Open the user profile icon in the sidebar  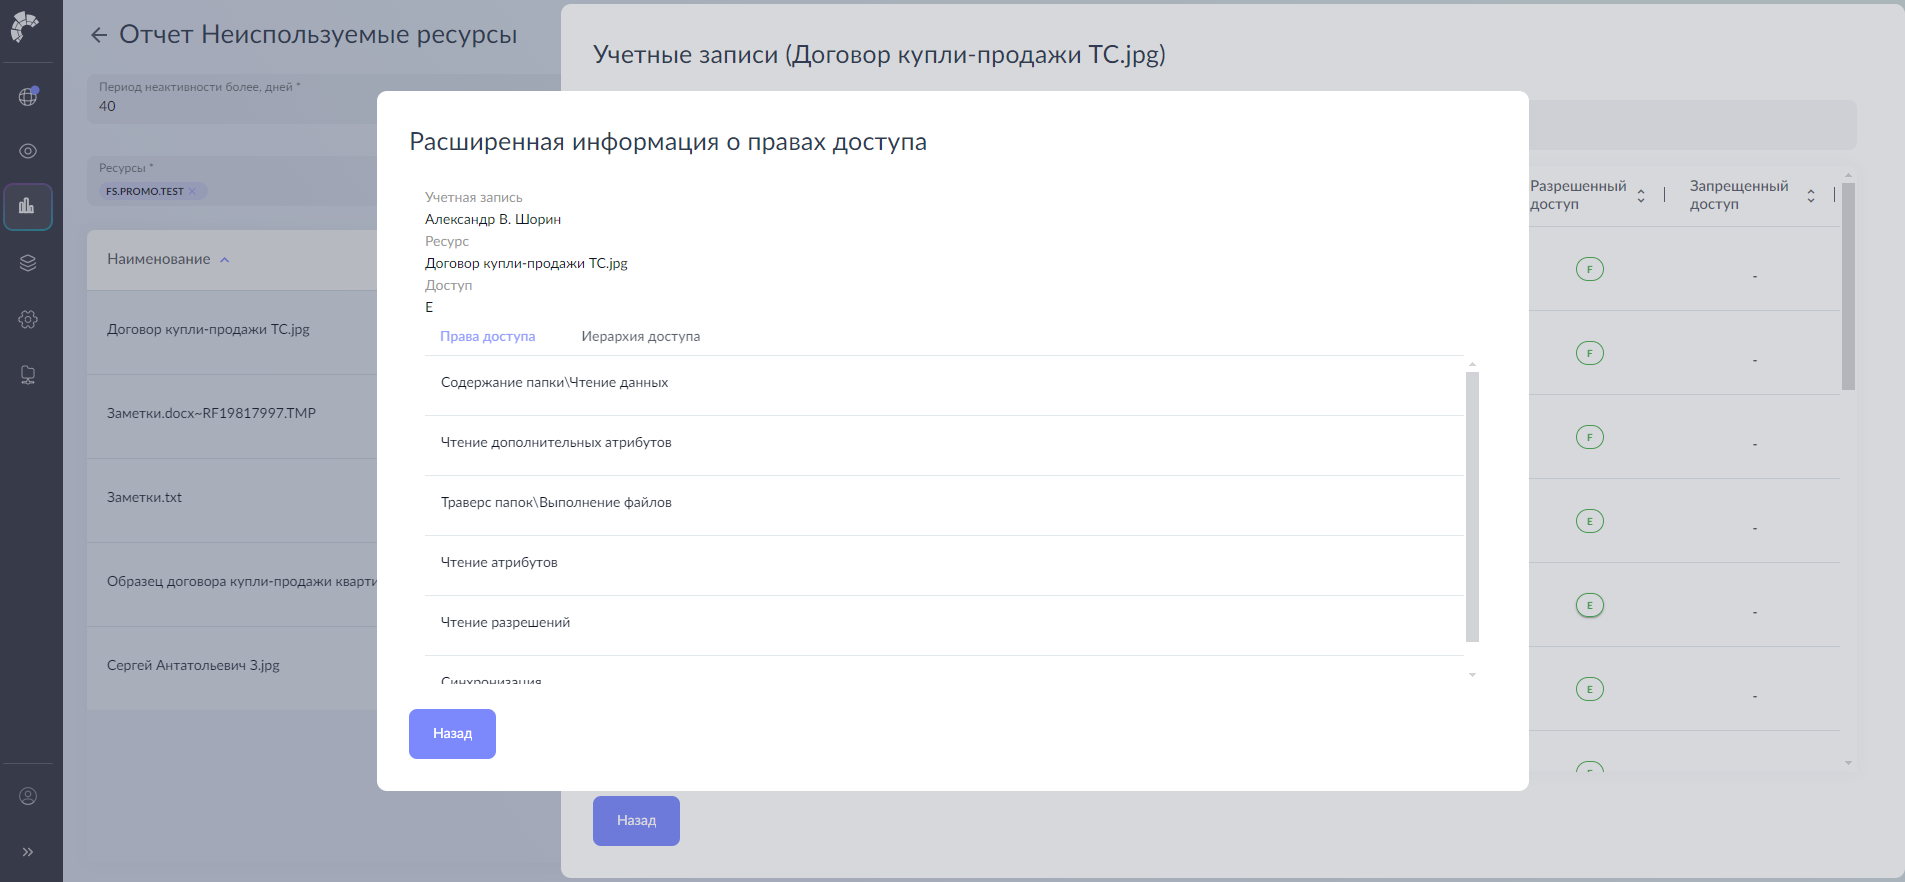tap(28, 796)
